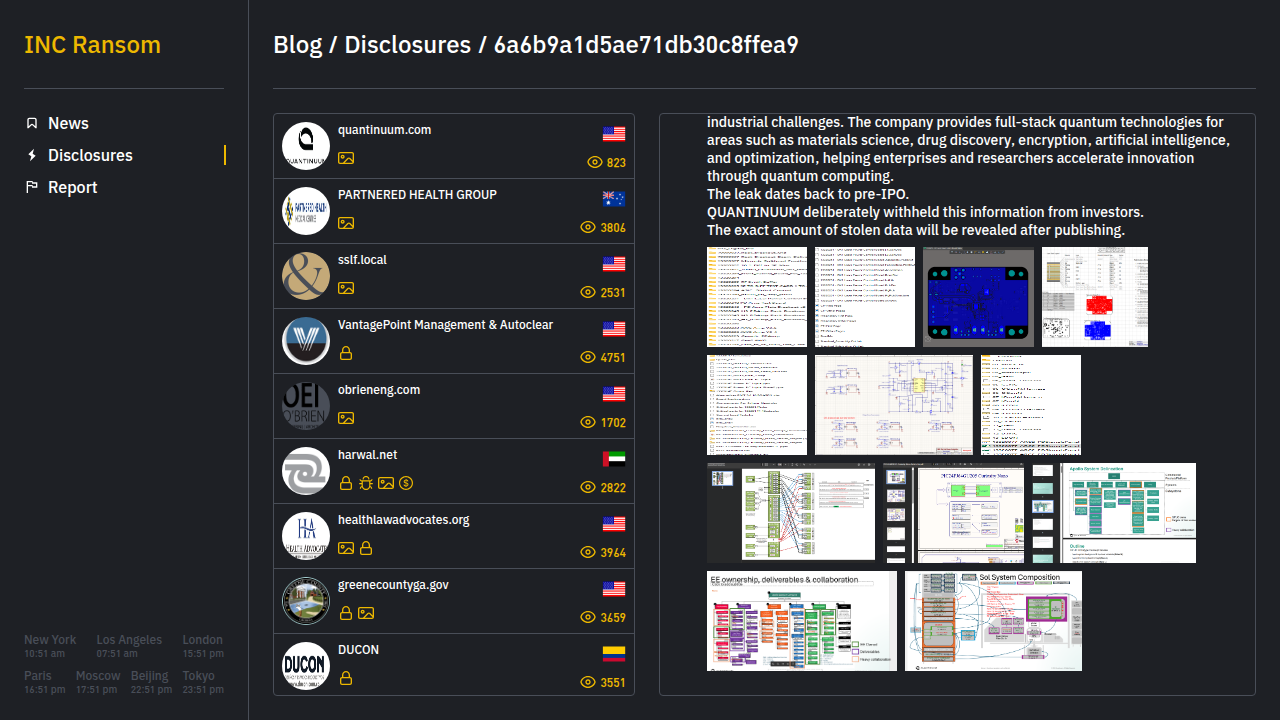The width and height of the screenshot is (1280, 720).
Task: Click the Health Law Advocates logo avatar
Action: tap(306, 536)
